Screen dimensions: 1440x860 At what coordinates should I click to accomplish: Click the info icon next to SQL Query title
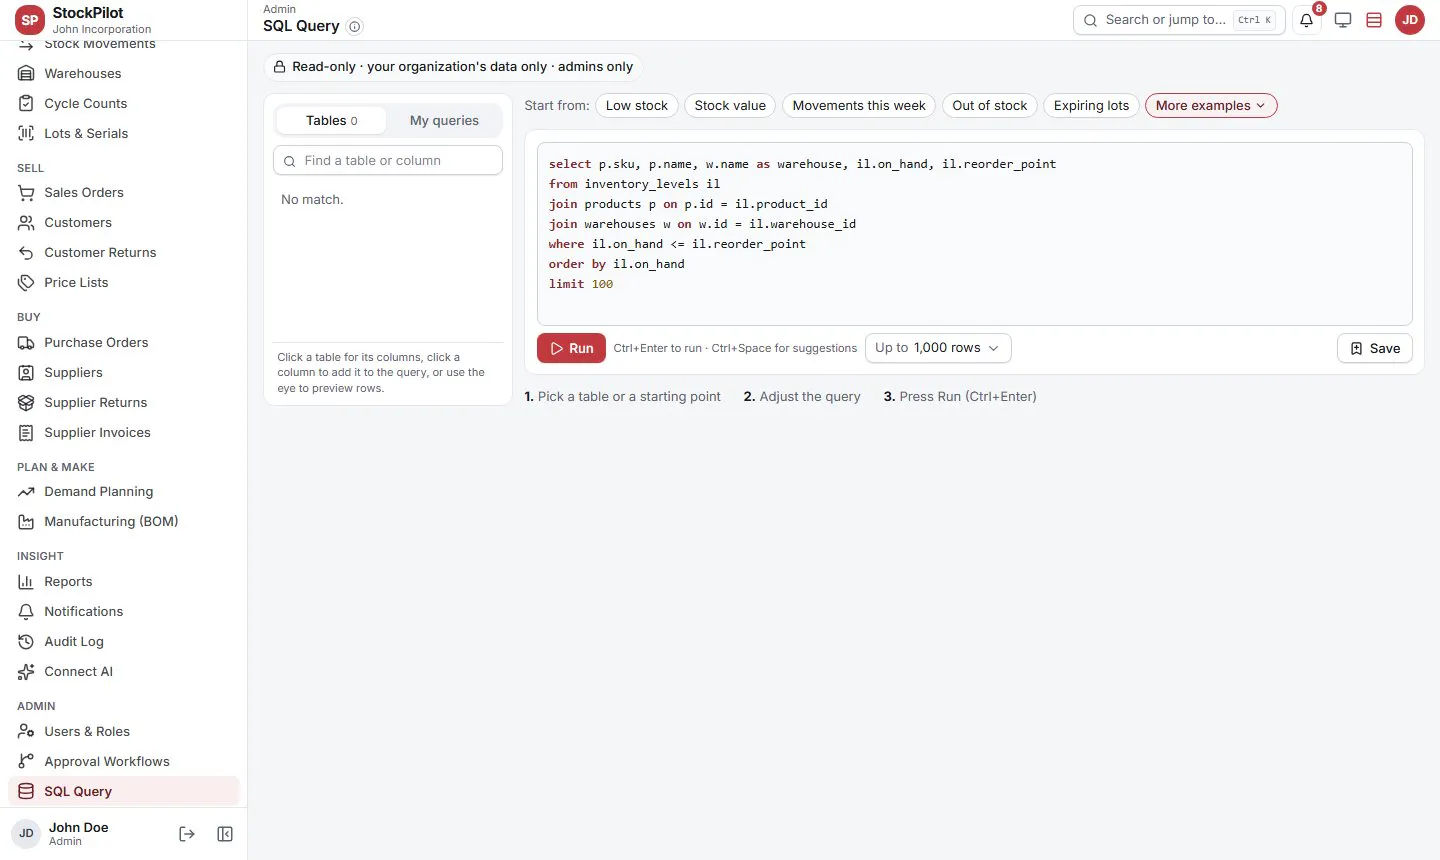(355, 27)
